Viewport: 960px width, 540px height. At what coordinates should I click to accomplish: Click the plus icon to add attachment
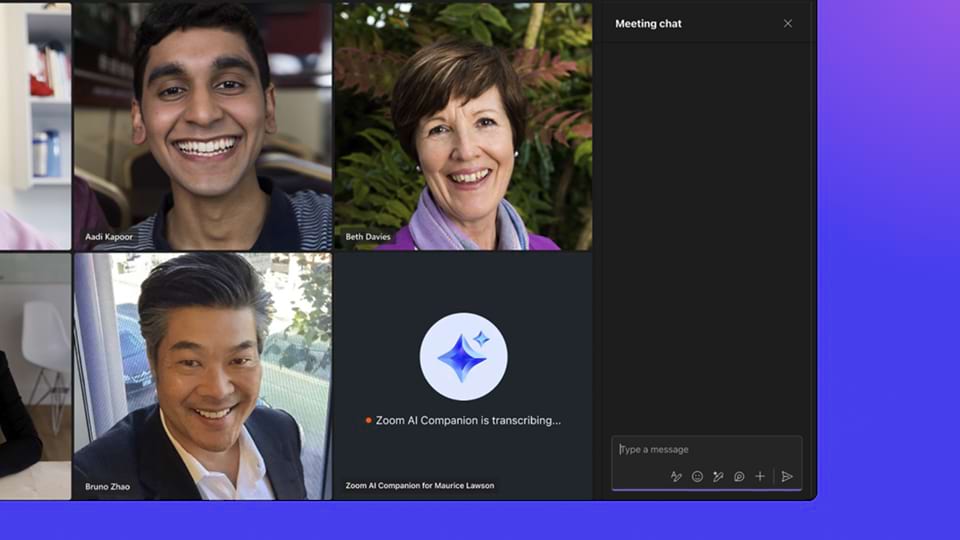click(x=760, y=477)
